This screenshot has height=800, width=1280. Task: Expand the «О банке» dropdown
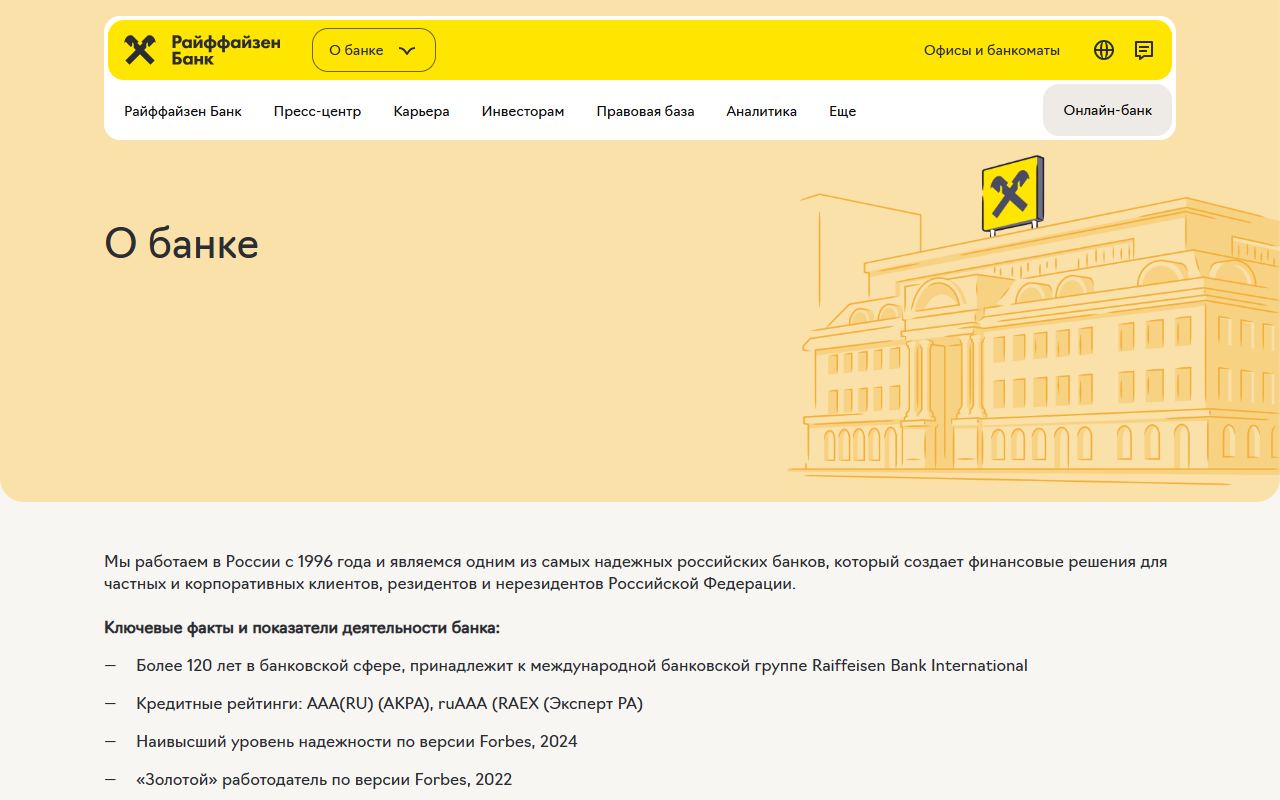(374, 50)
